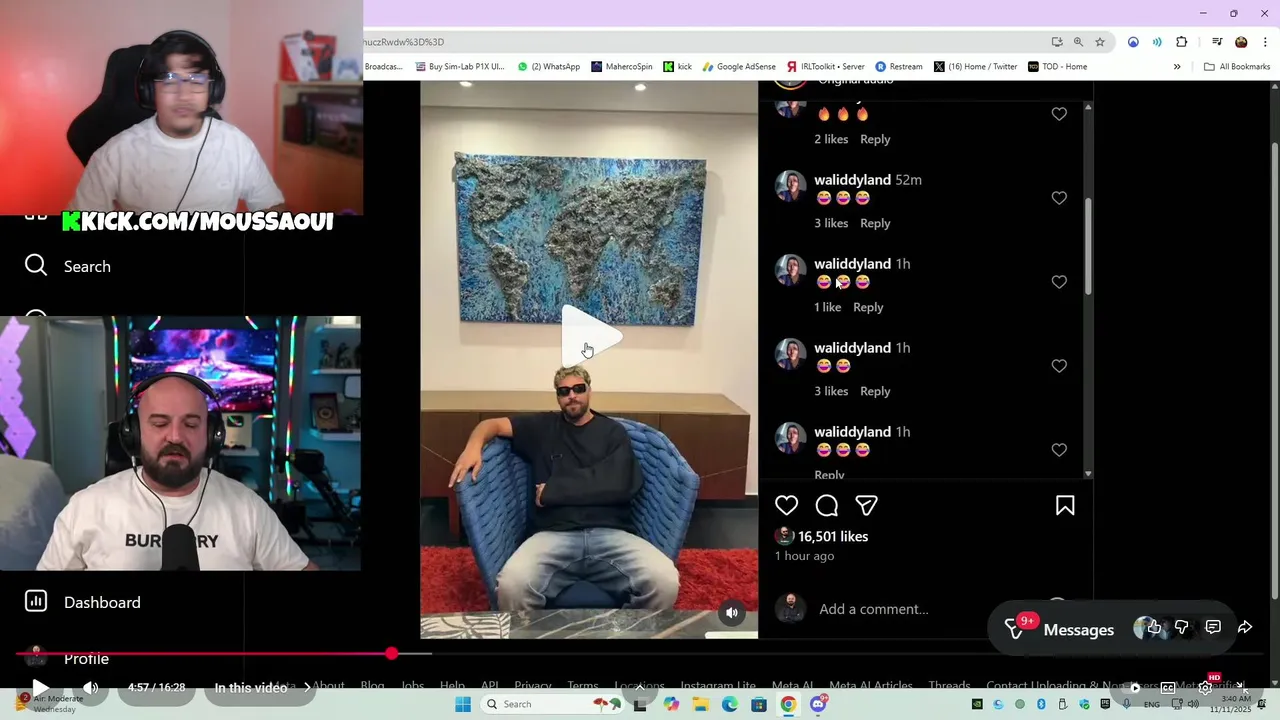Click the blue round extension icon

click(x=1133, y=42)
